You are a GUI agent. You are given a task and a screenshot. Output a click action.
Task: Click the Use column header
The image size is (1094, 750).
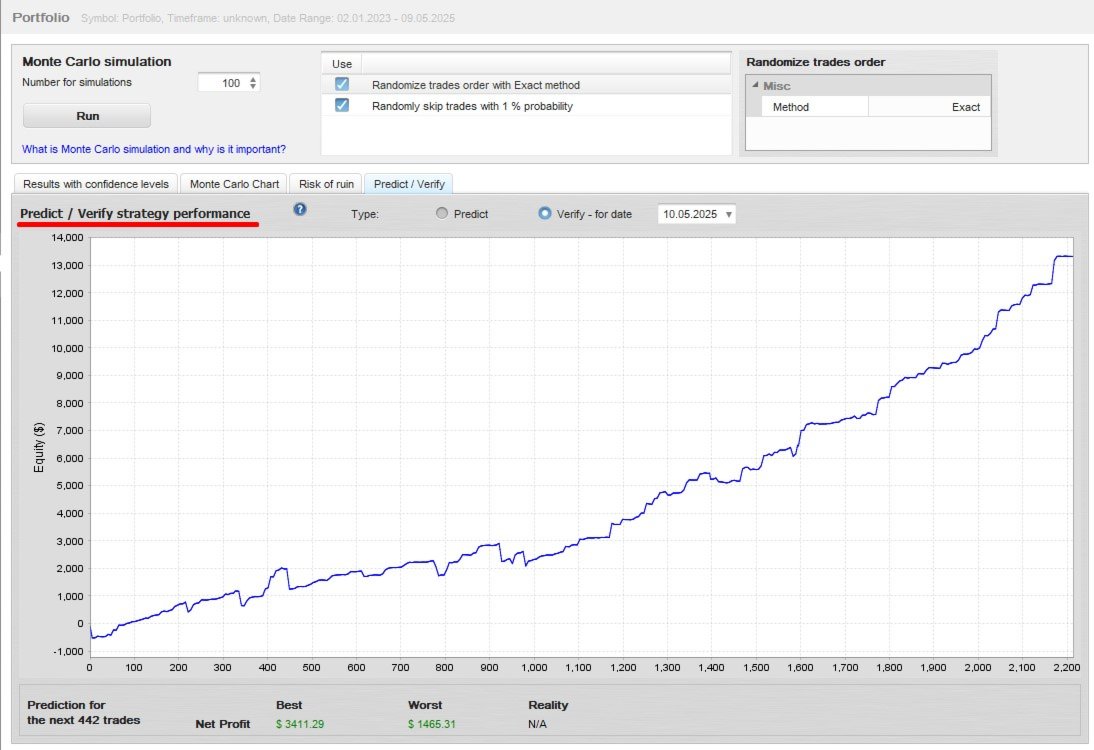(342, 63)
